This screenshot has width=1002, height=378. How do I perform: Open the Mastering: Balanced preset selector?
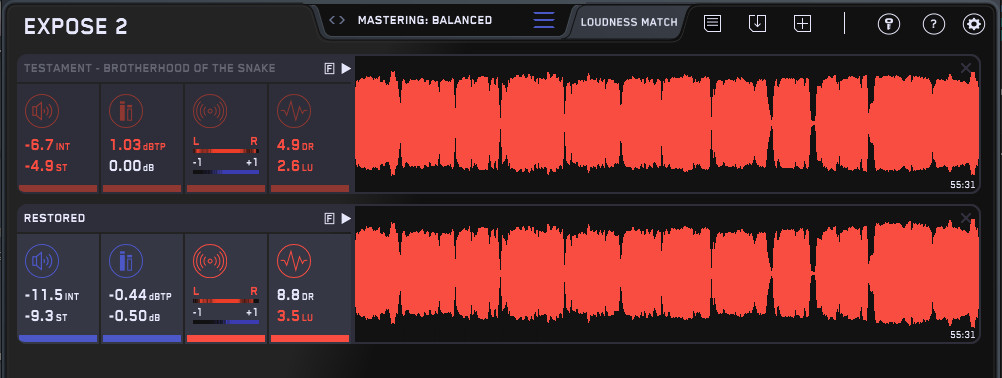[425, 20]
